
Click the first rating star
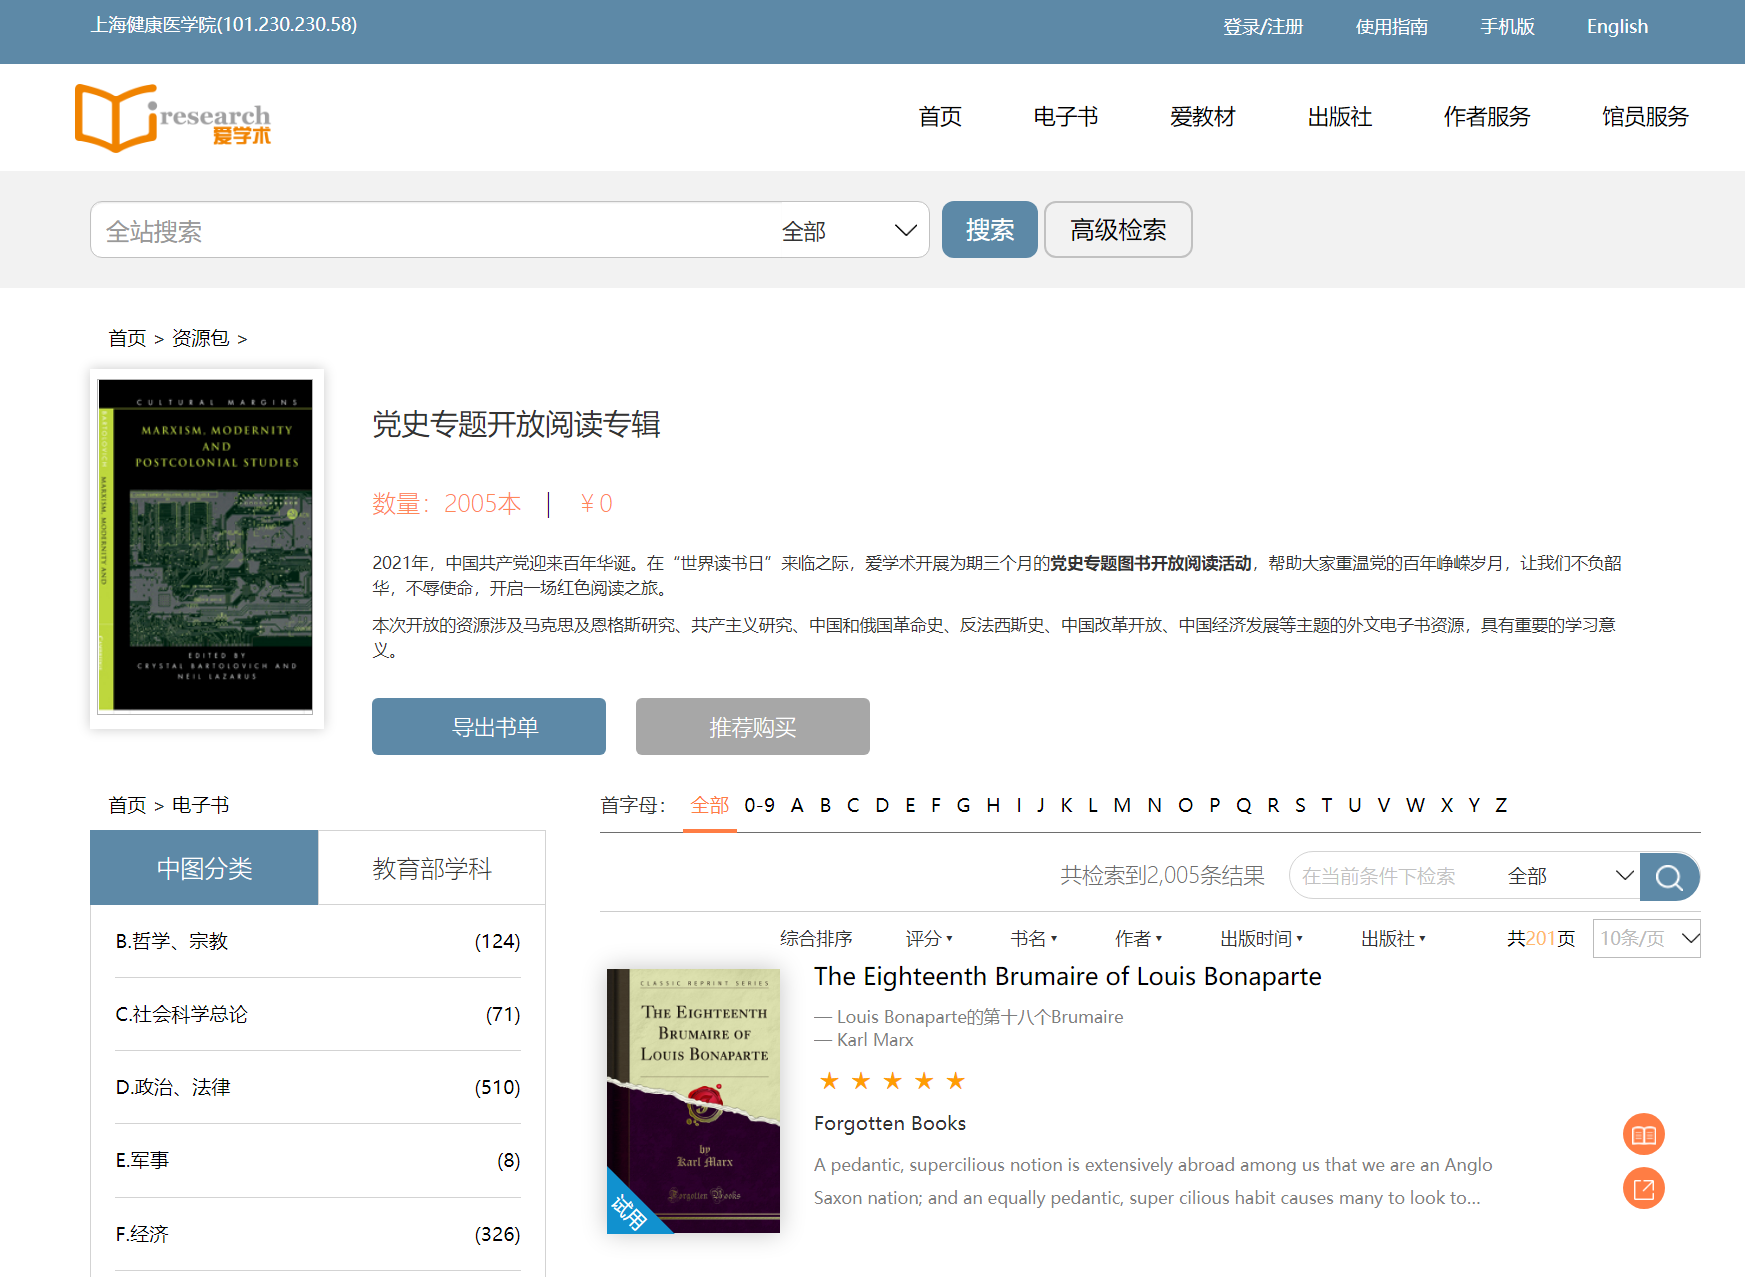point(829,1081)
